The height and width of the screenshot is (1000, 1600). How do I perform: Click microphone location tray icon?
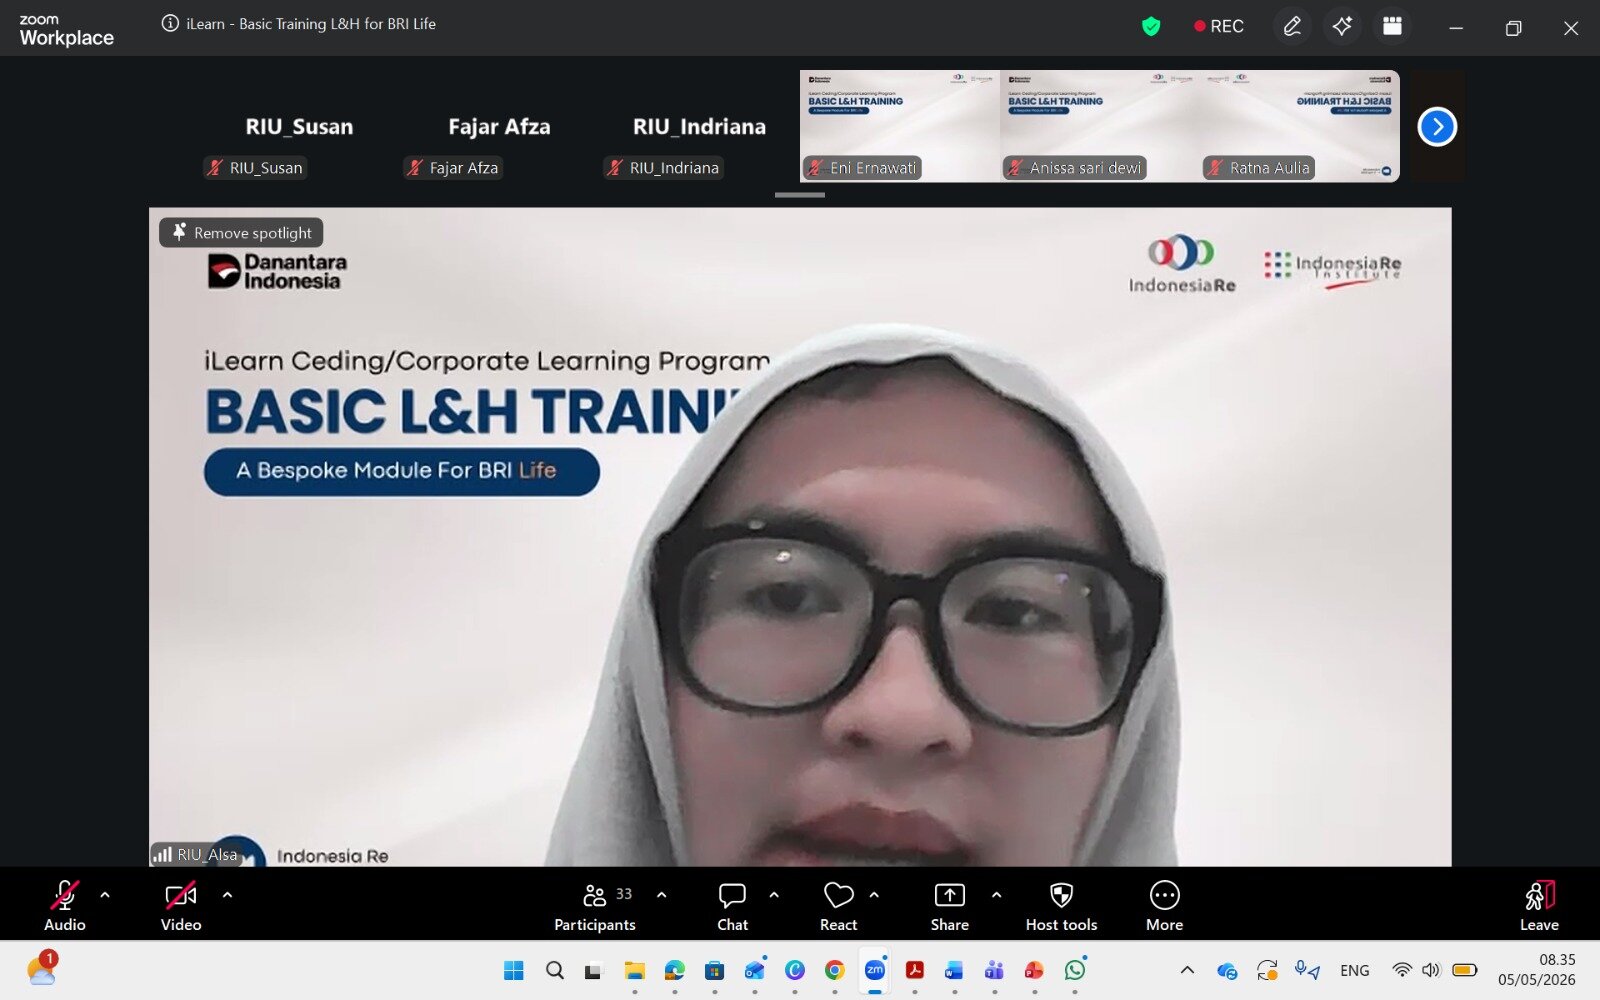(1306, 970)
